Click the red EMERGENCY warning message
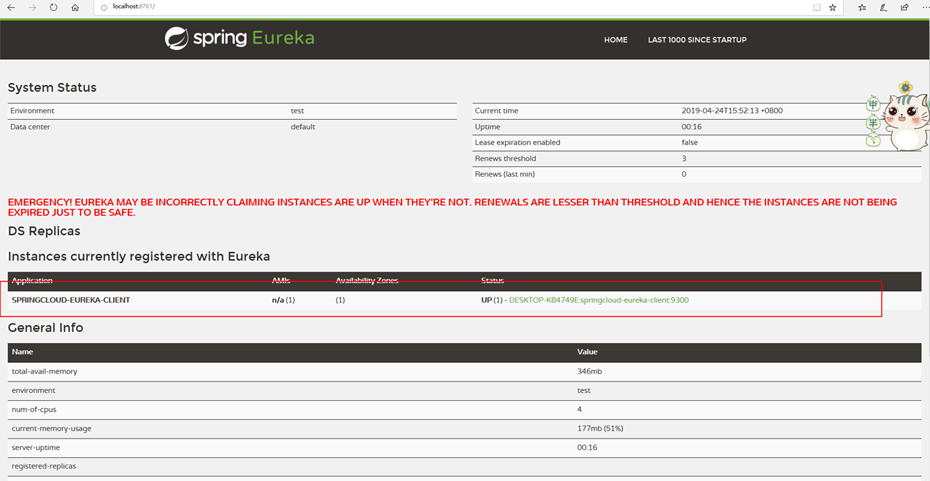The width and height of the screenshot is (930, 481). tap(453, 208)
